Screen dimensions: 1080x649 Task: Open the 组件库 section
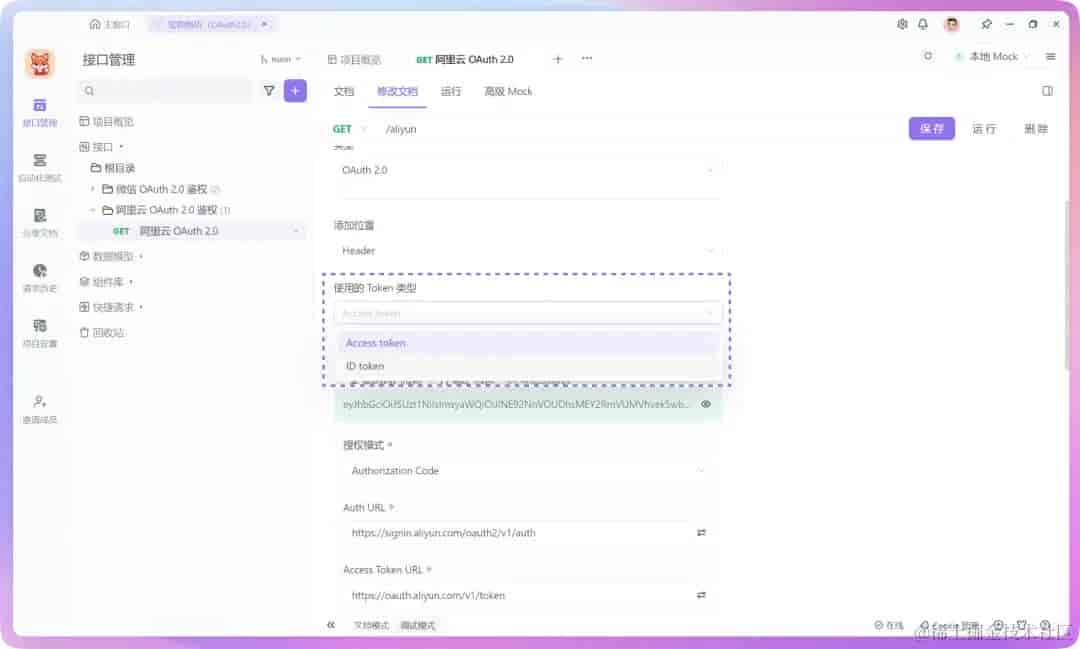(x=105, y=282)
